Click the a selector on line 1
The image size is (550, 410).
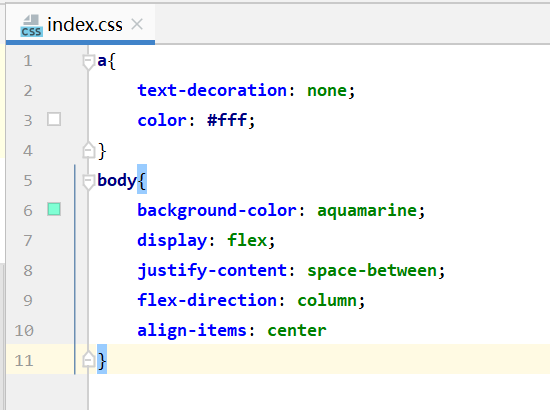(x=102, y=61)
